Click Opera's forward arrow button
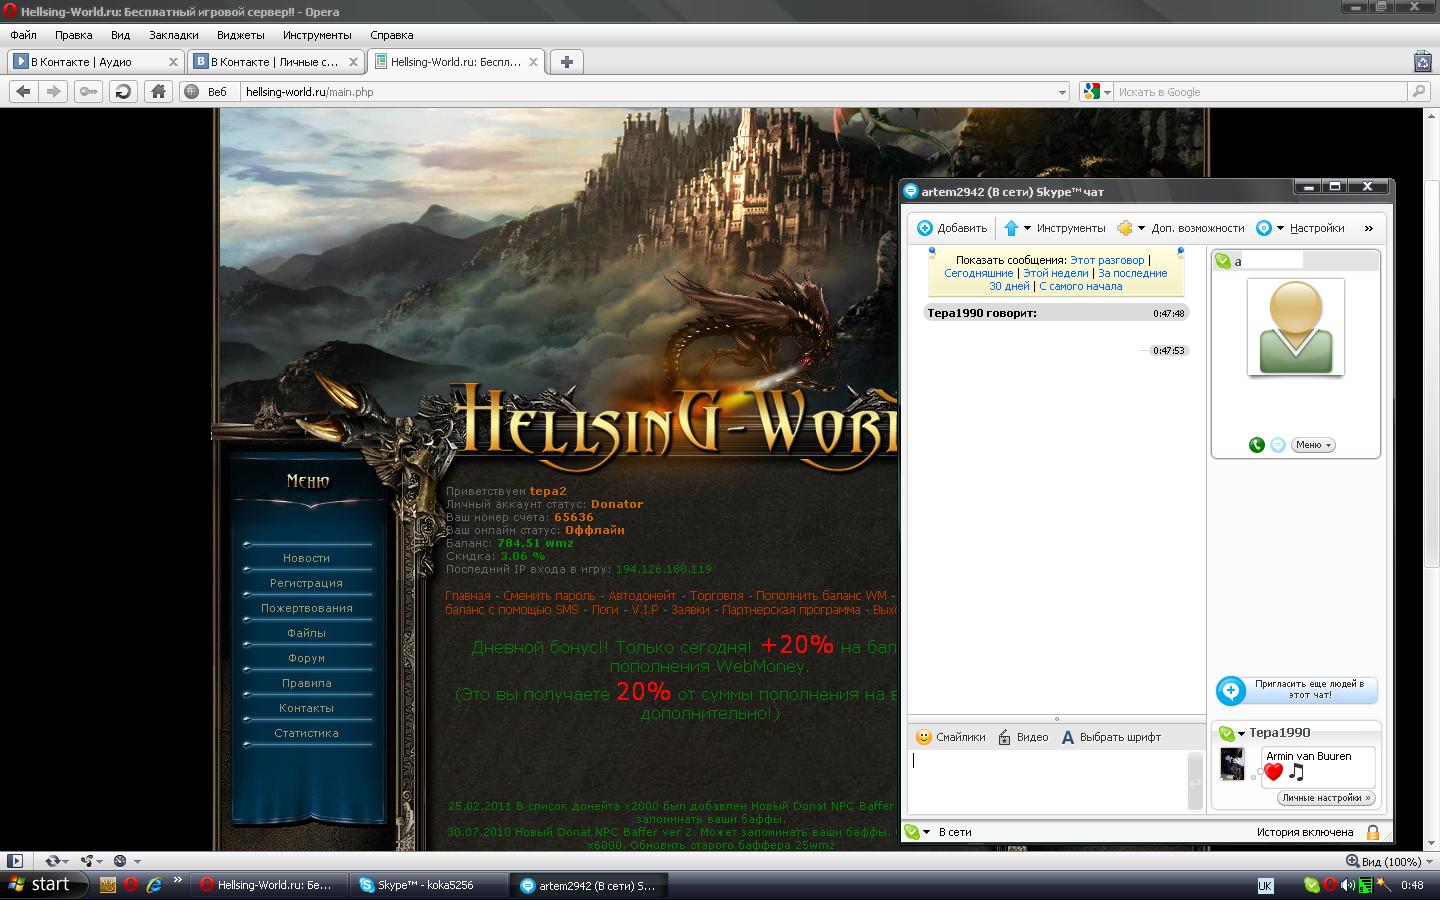Image resolution: width=1440 pixels, height=900 pixels. click(x=54, y=91)
